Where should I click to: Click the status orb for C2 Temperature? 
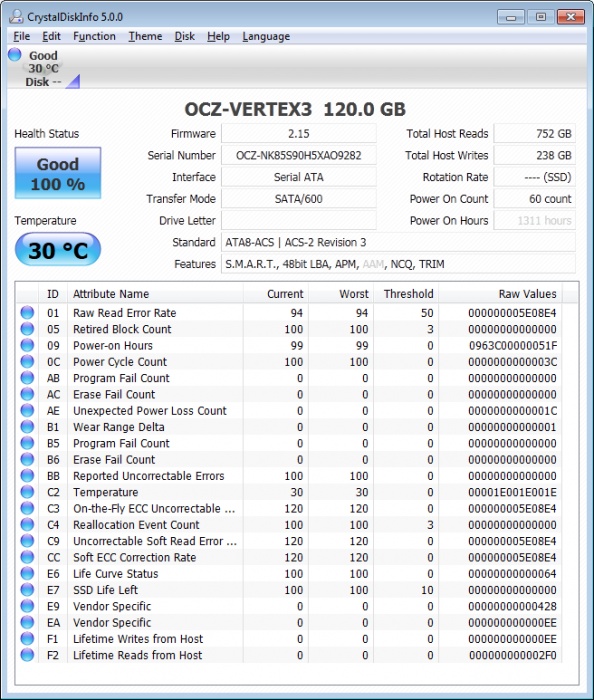point(27,492)
